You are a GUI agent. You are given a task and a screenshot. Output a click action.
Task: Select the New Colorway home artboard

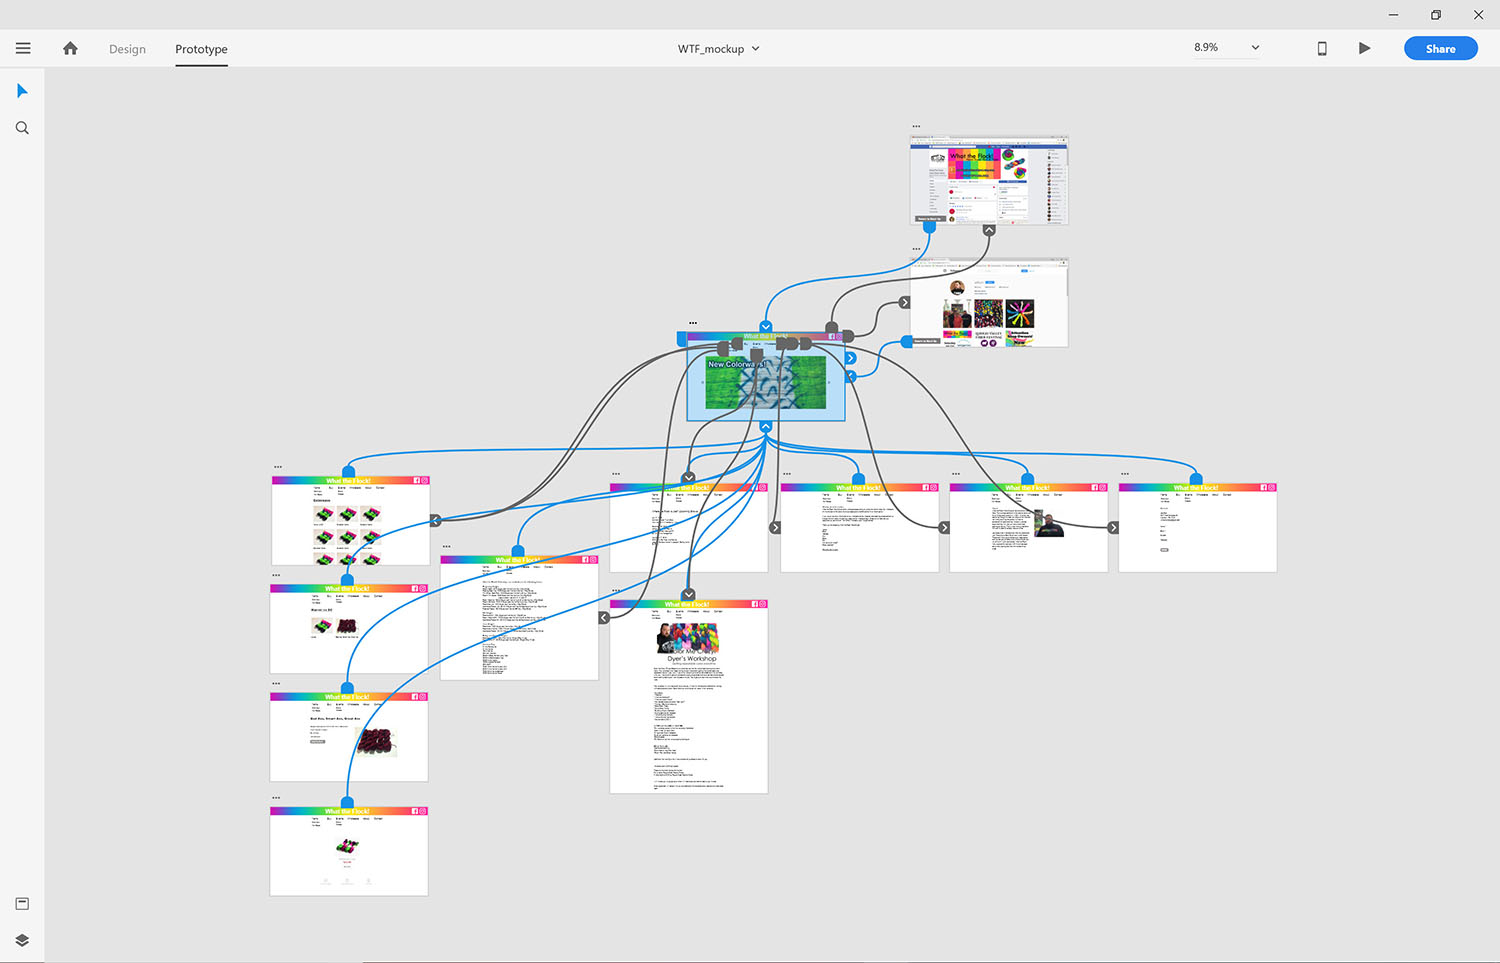765,385
